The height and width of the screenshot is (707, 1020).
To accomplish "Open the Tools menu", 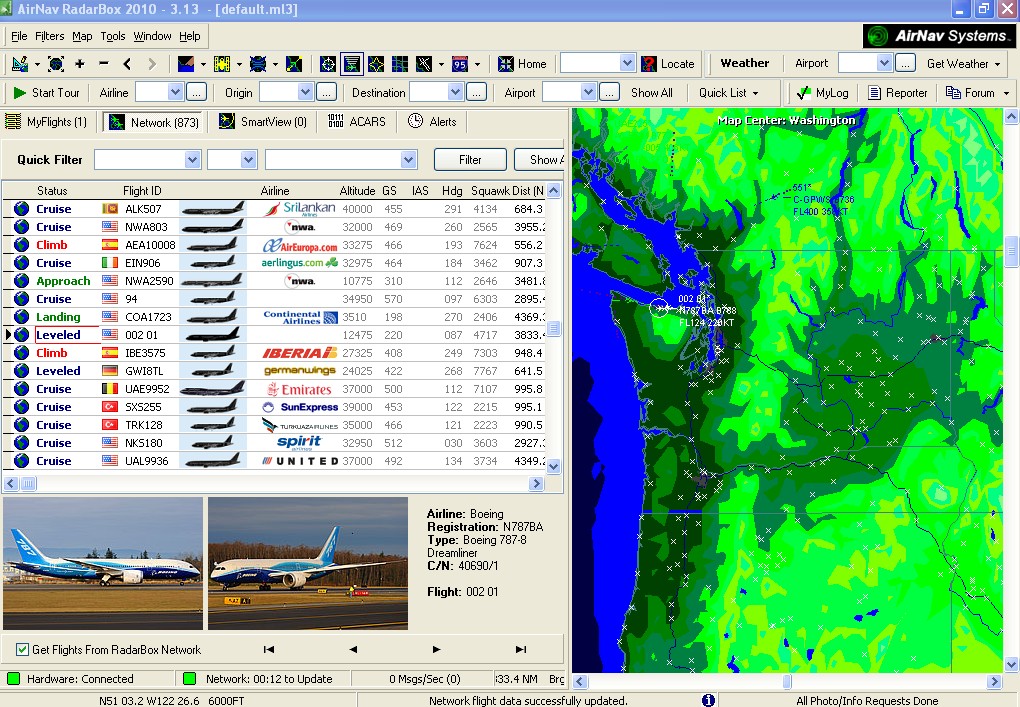I will [113, 36].
